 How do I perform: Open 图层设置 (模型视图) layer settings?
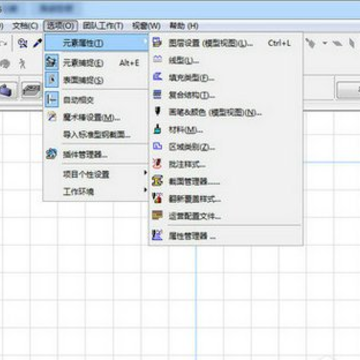coord(226,43)
